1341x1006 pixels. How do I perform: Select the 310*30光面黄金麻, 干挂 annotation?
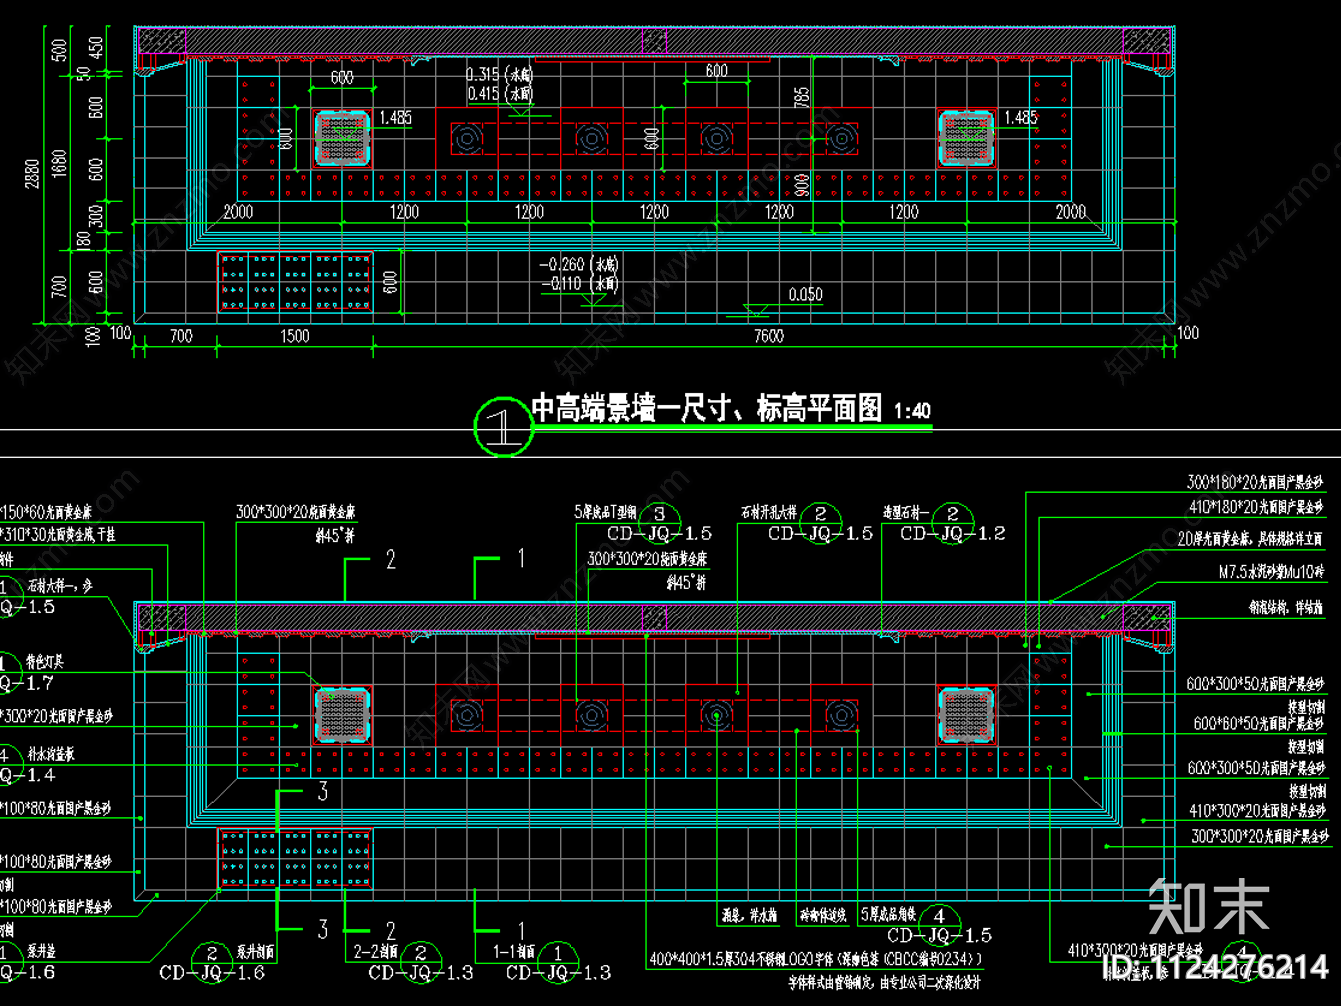pyautogui.click(x=57, y=535)
